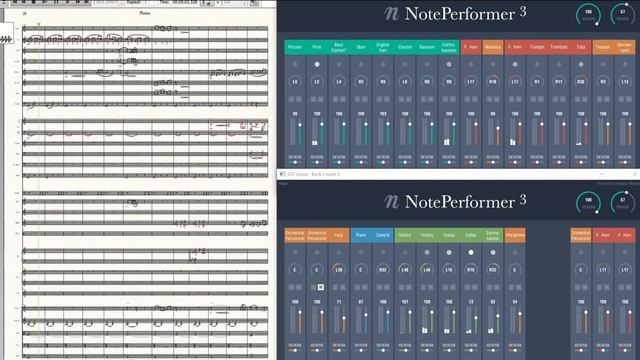Open the Celesta channel name selector

click(383, 235)
